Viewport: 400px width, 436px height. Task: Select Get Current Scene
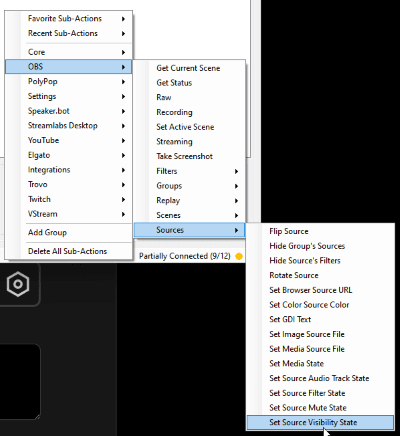click(189, 68)
